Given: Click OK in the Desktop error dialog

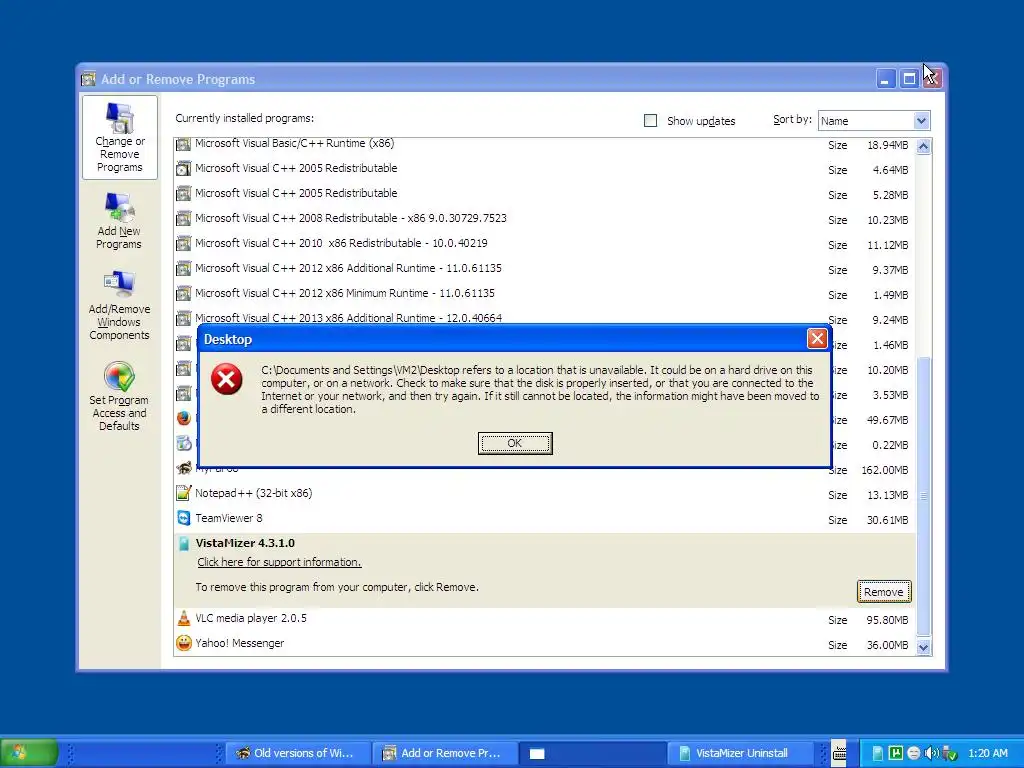Looking at the screenshot, I should coord(515,443).
